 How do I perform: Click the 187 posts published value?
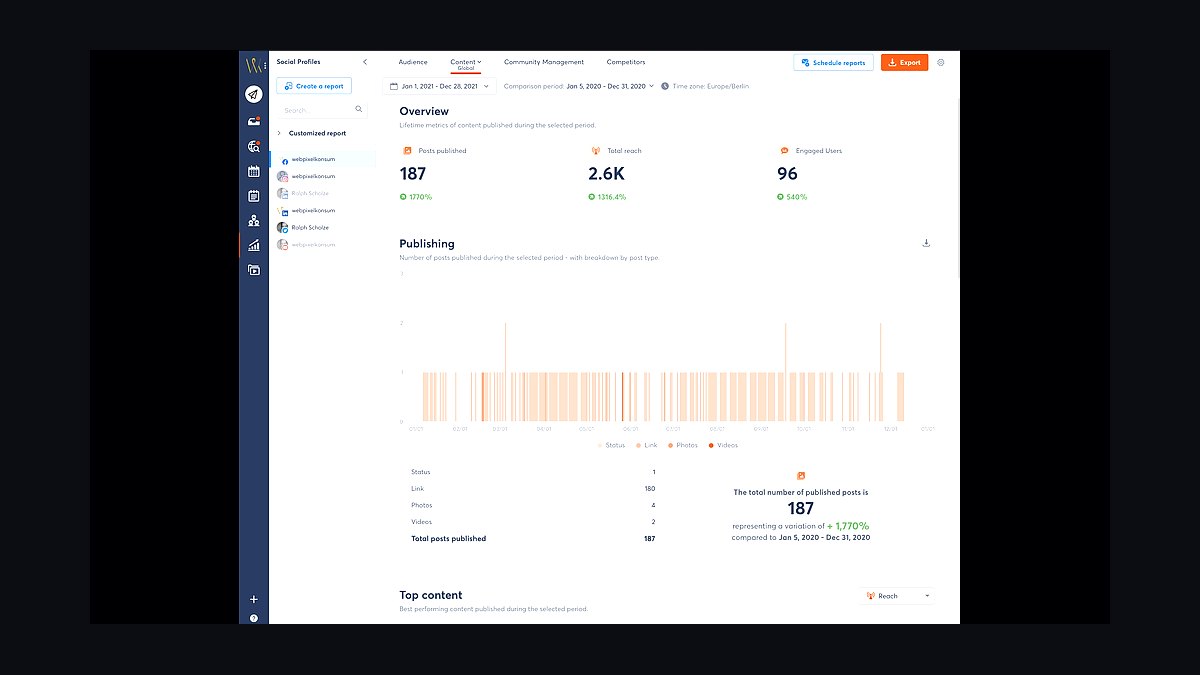click(413, 173)
